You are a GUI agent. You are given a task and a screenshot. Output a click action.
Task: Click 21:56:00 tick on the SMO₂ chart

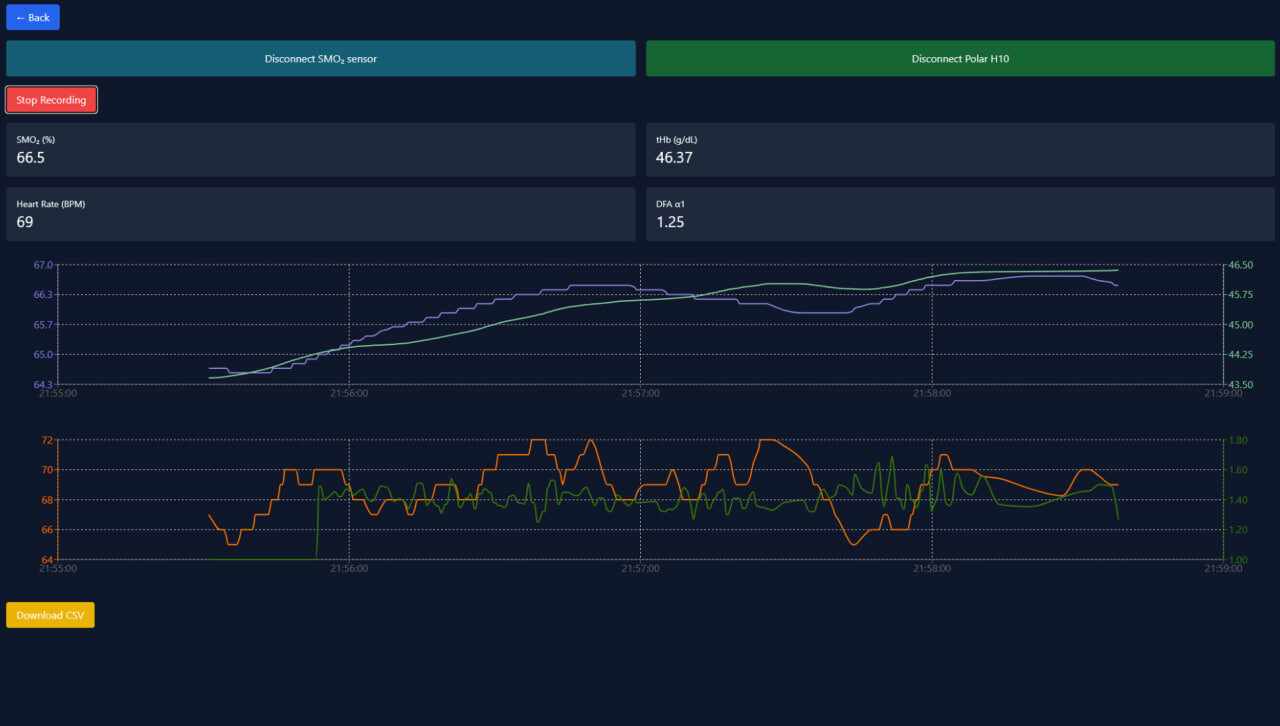click(x=349, y=394)
